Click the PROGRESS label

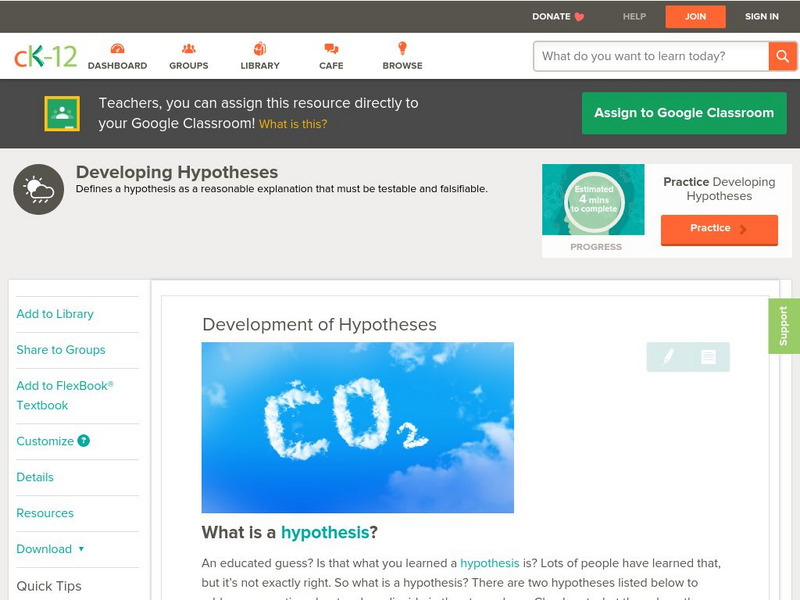(x=596, y=247)
